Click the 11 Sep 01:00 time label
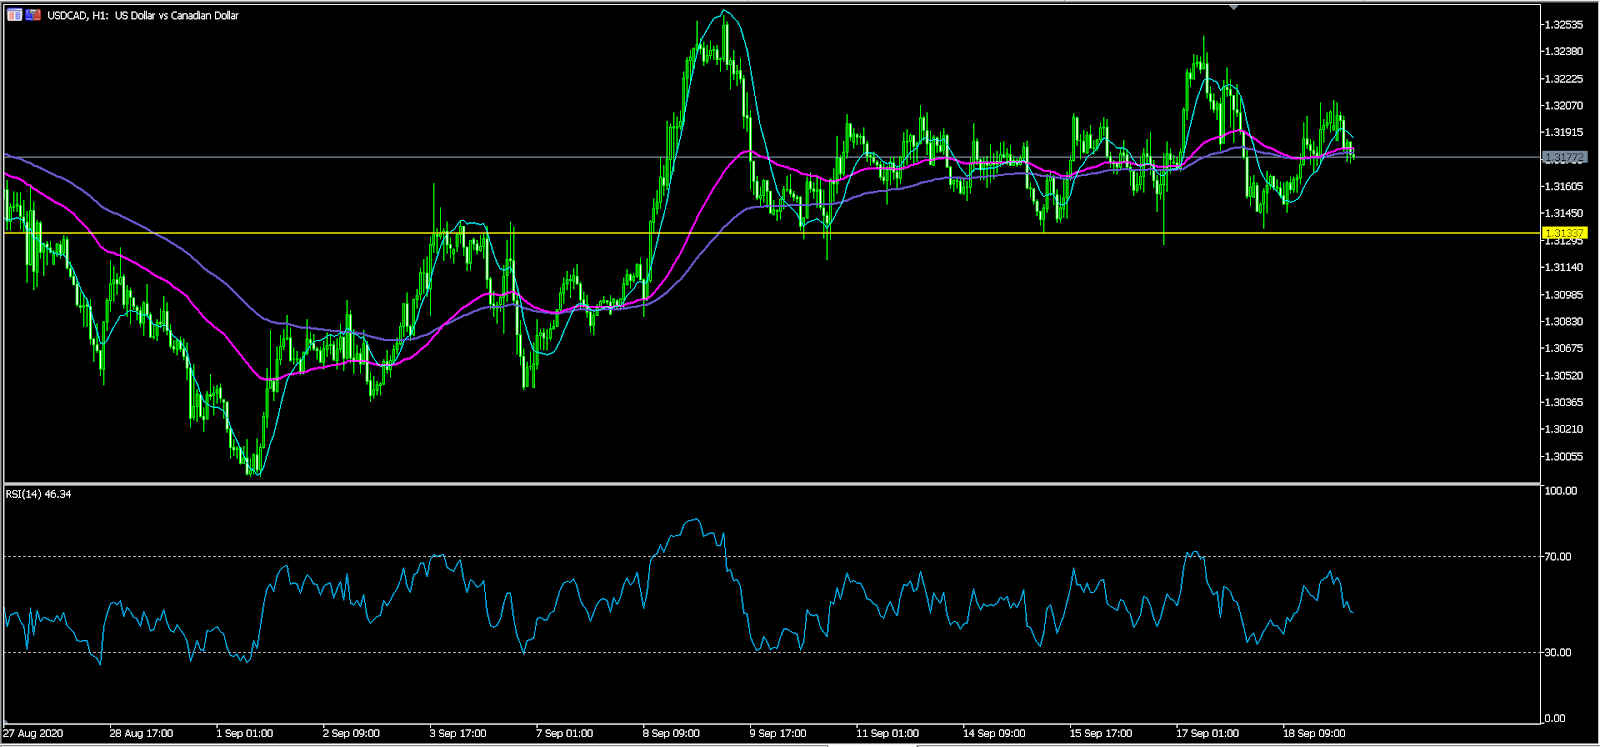This screenshot has width=1600, height=747. [887, 733]
